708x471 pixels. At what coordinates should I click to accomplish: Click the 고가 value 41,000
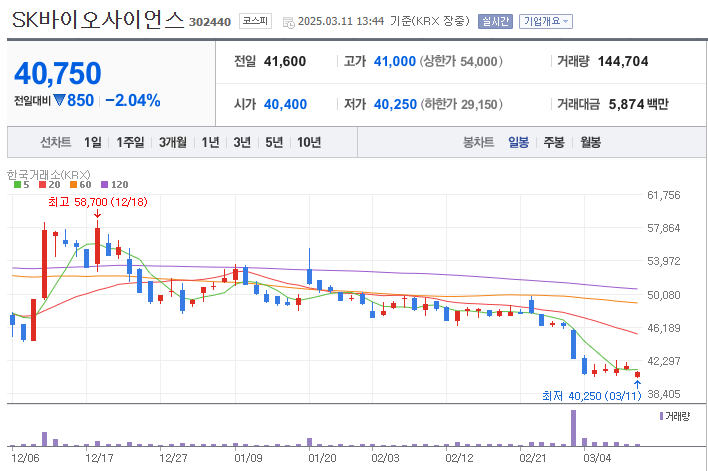(395, 61)
